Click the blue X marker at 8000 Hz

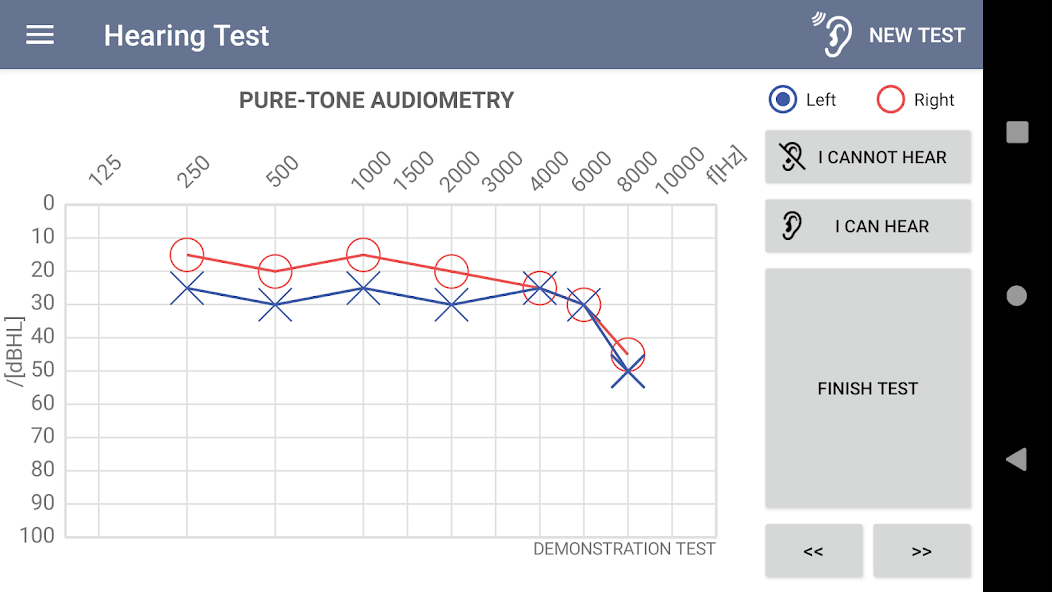(x=628, y=371)
